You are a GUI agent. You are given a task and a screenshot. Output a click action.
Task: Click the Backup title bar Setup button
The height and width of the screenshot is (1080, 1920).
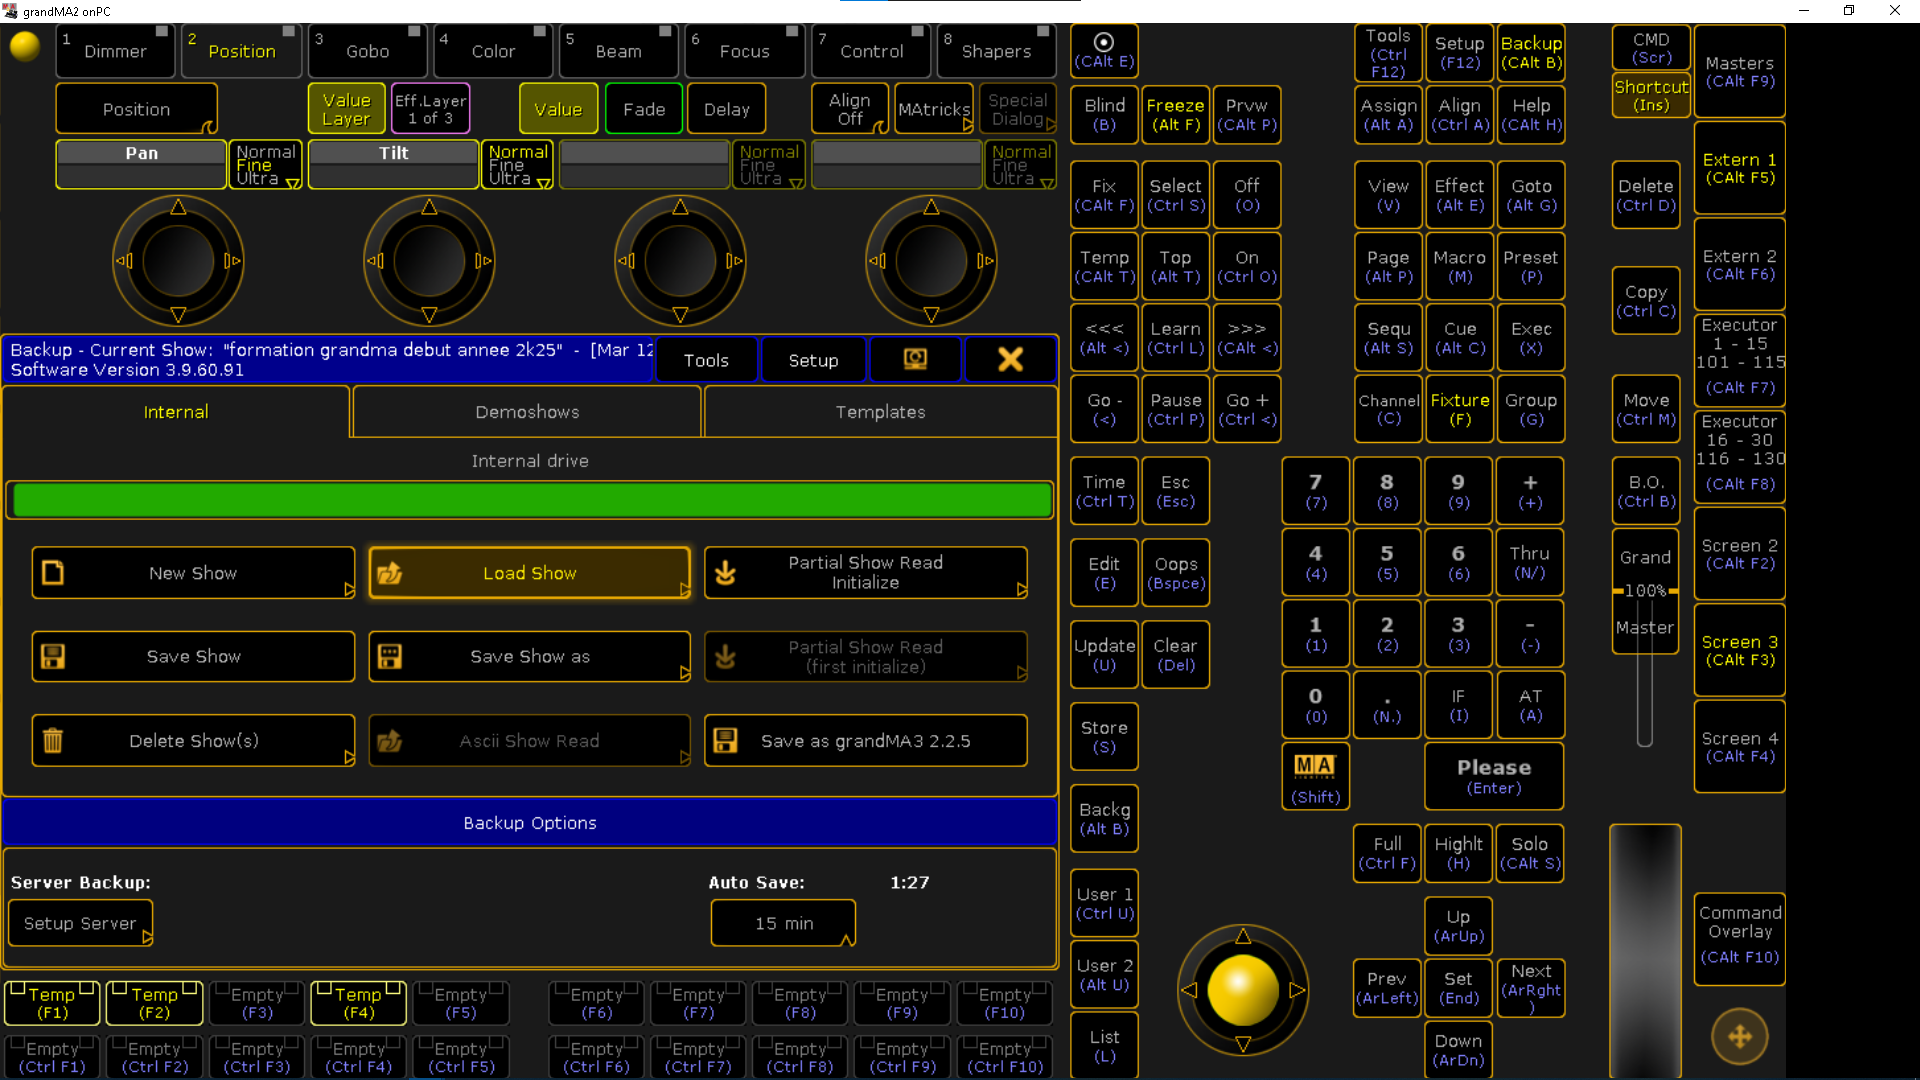coord(813,360)
